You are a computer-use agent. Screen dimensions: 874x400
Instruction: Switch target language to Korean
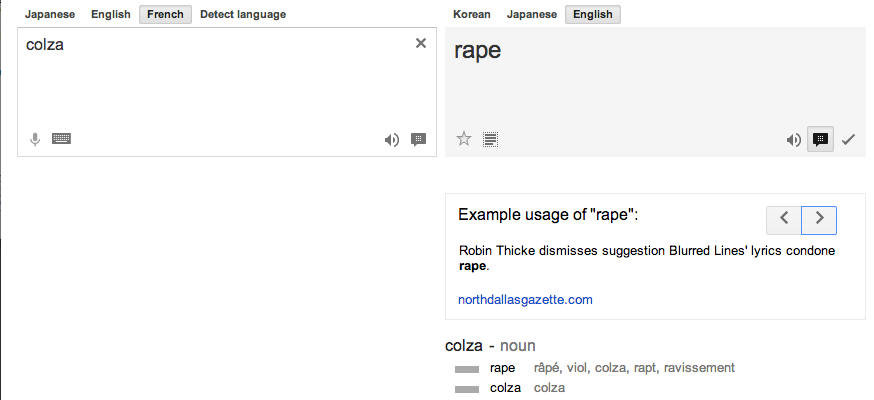pyautogui.click(x=472, y=15)
